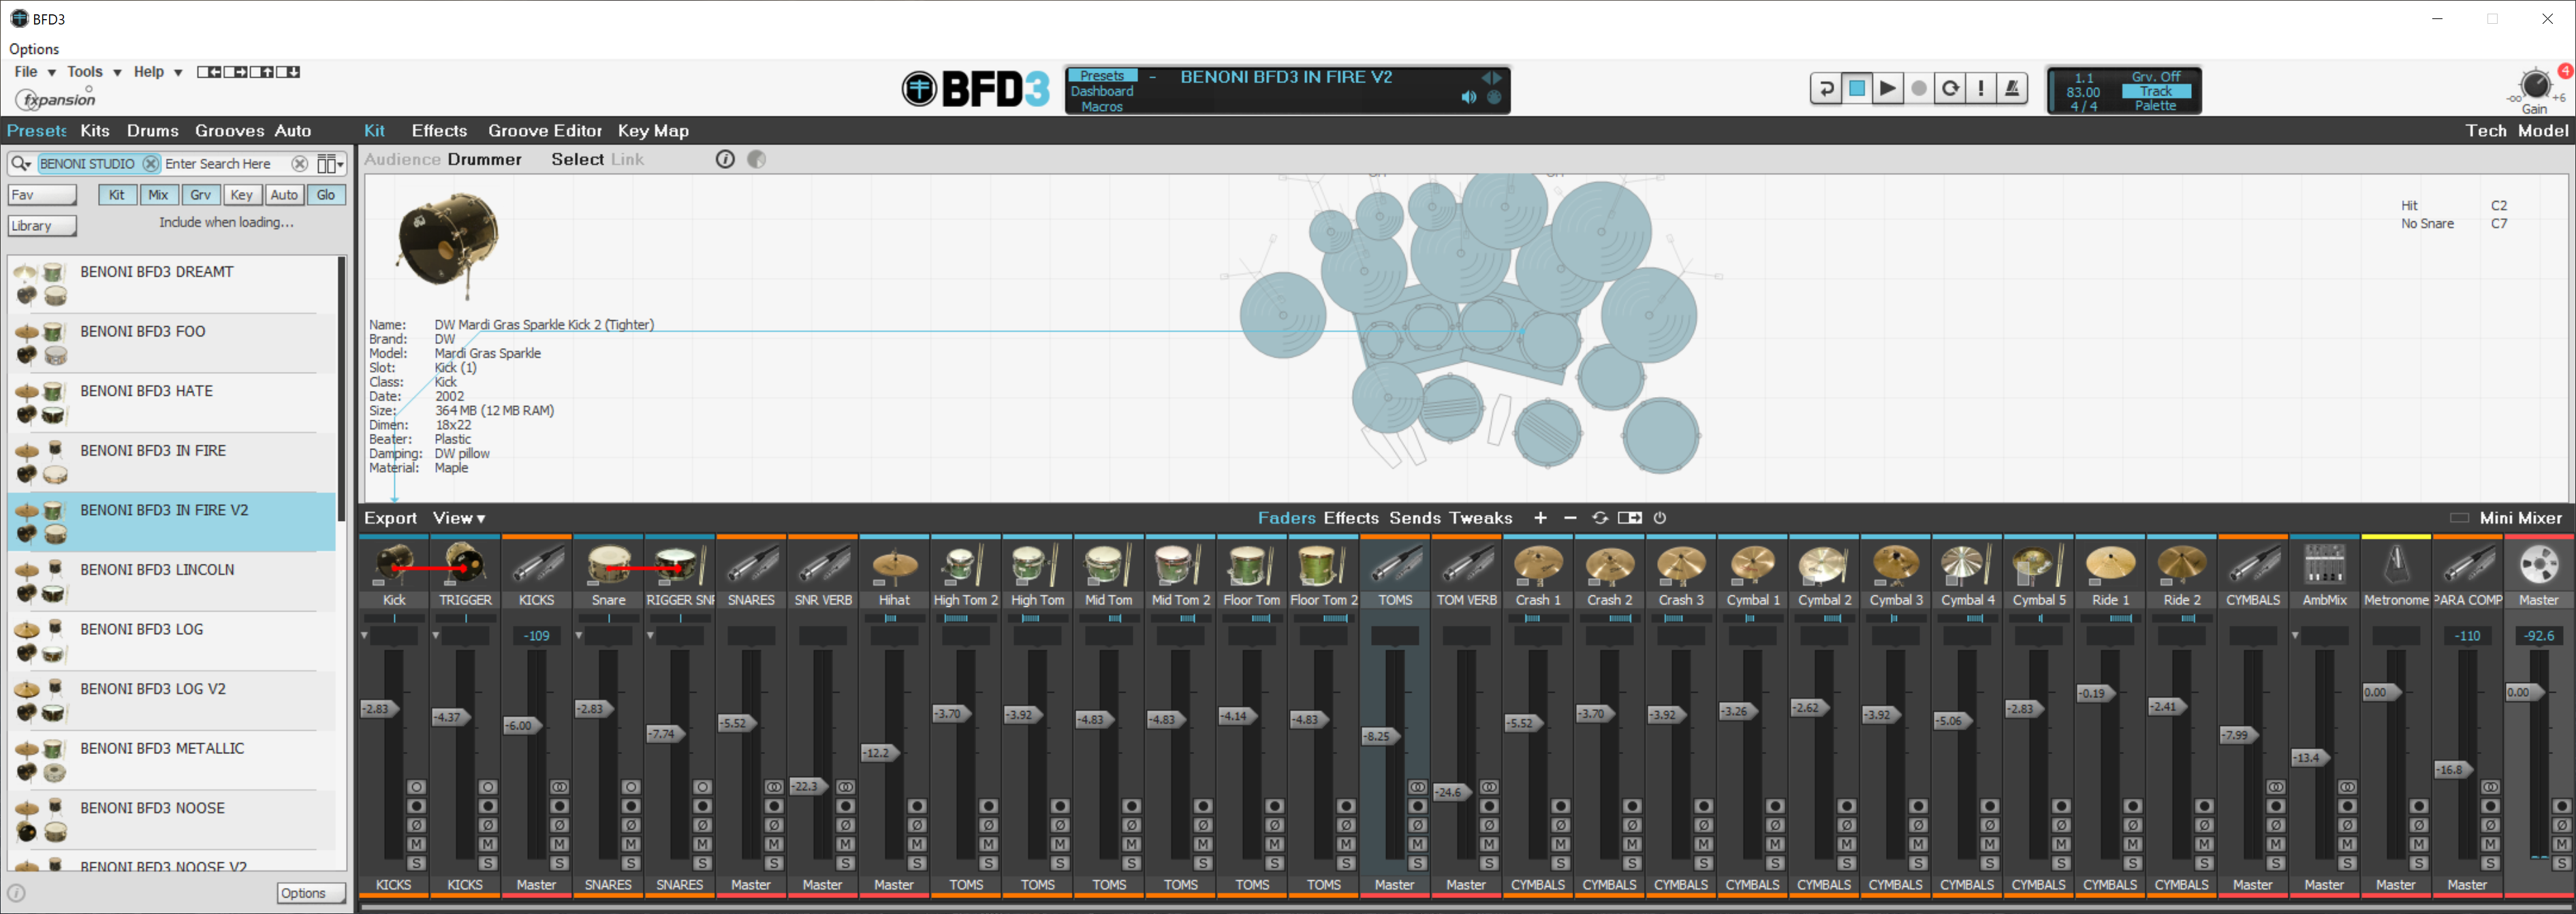
Task: Toggle loop mode in the transport
Action: click(x=1950, y=89)
